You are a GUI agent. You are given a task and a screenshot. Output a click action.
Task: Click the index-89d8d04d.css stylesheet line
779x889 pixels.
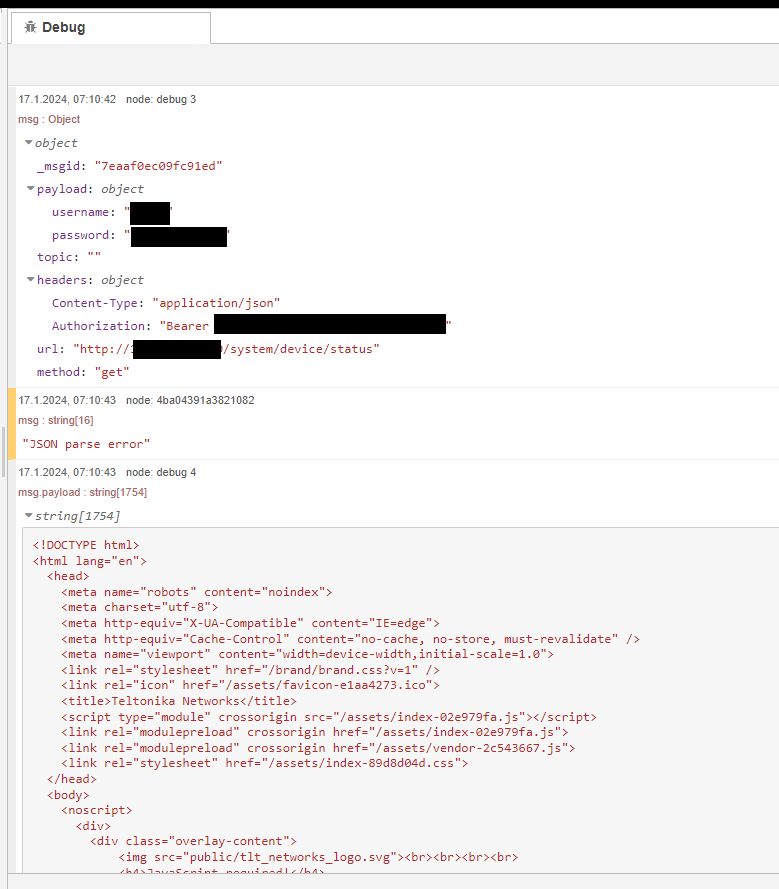[x=265, y=763]
